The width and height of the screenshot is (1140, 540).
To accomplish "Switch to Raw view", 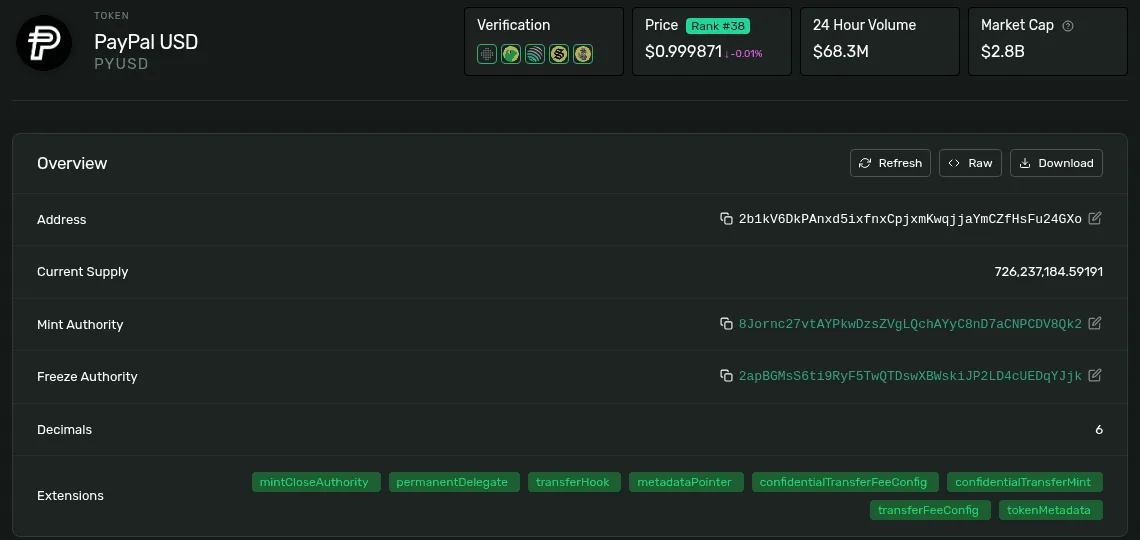I will pos(970,163).
